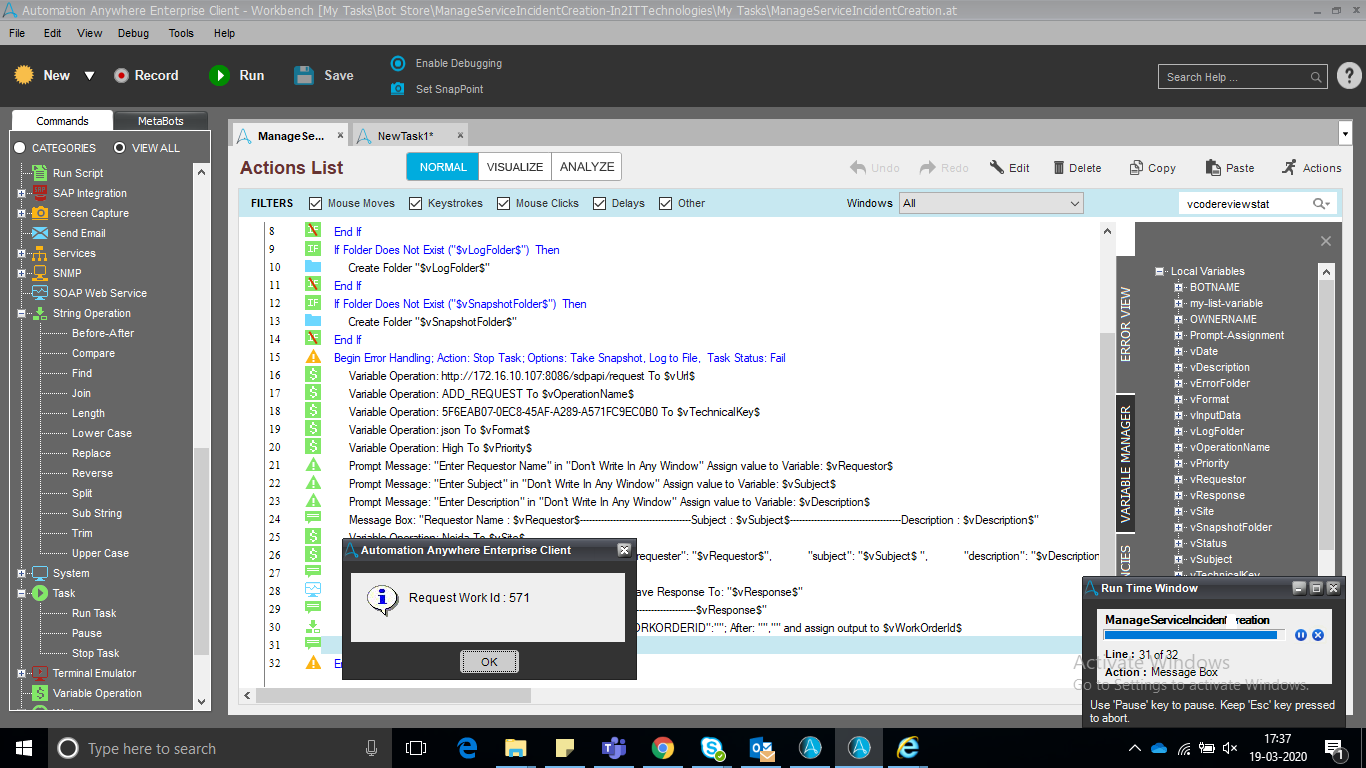Viewport: 1366px width, 768px height.
Task: Open the ERROR VIEW side tab
Action: click(1126, 325)
